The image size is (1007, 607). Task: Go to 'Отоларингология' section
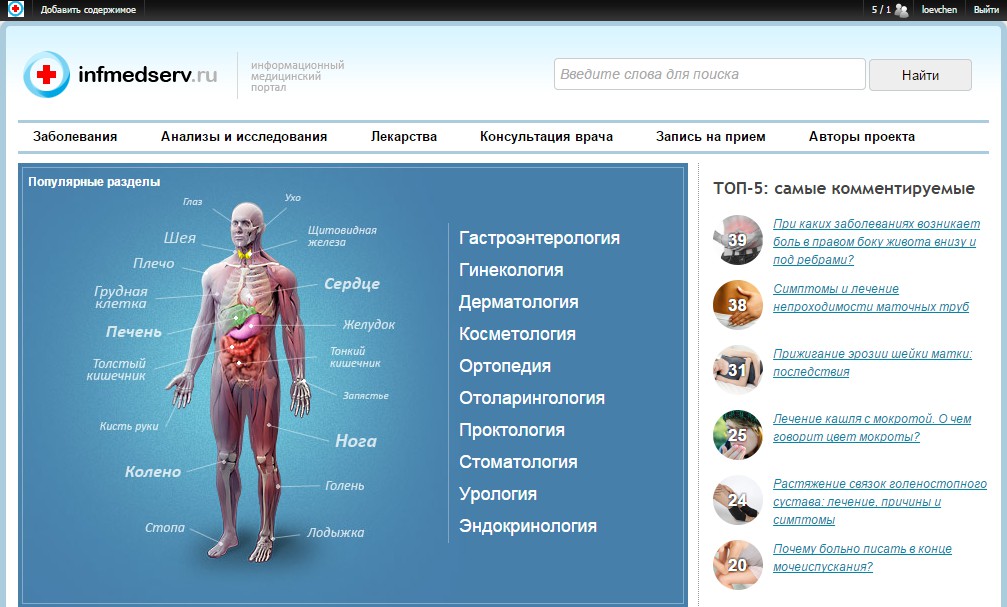(x=532, y=398)
